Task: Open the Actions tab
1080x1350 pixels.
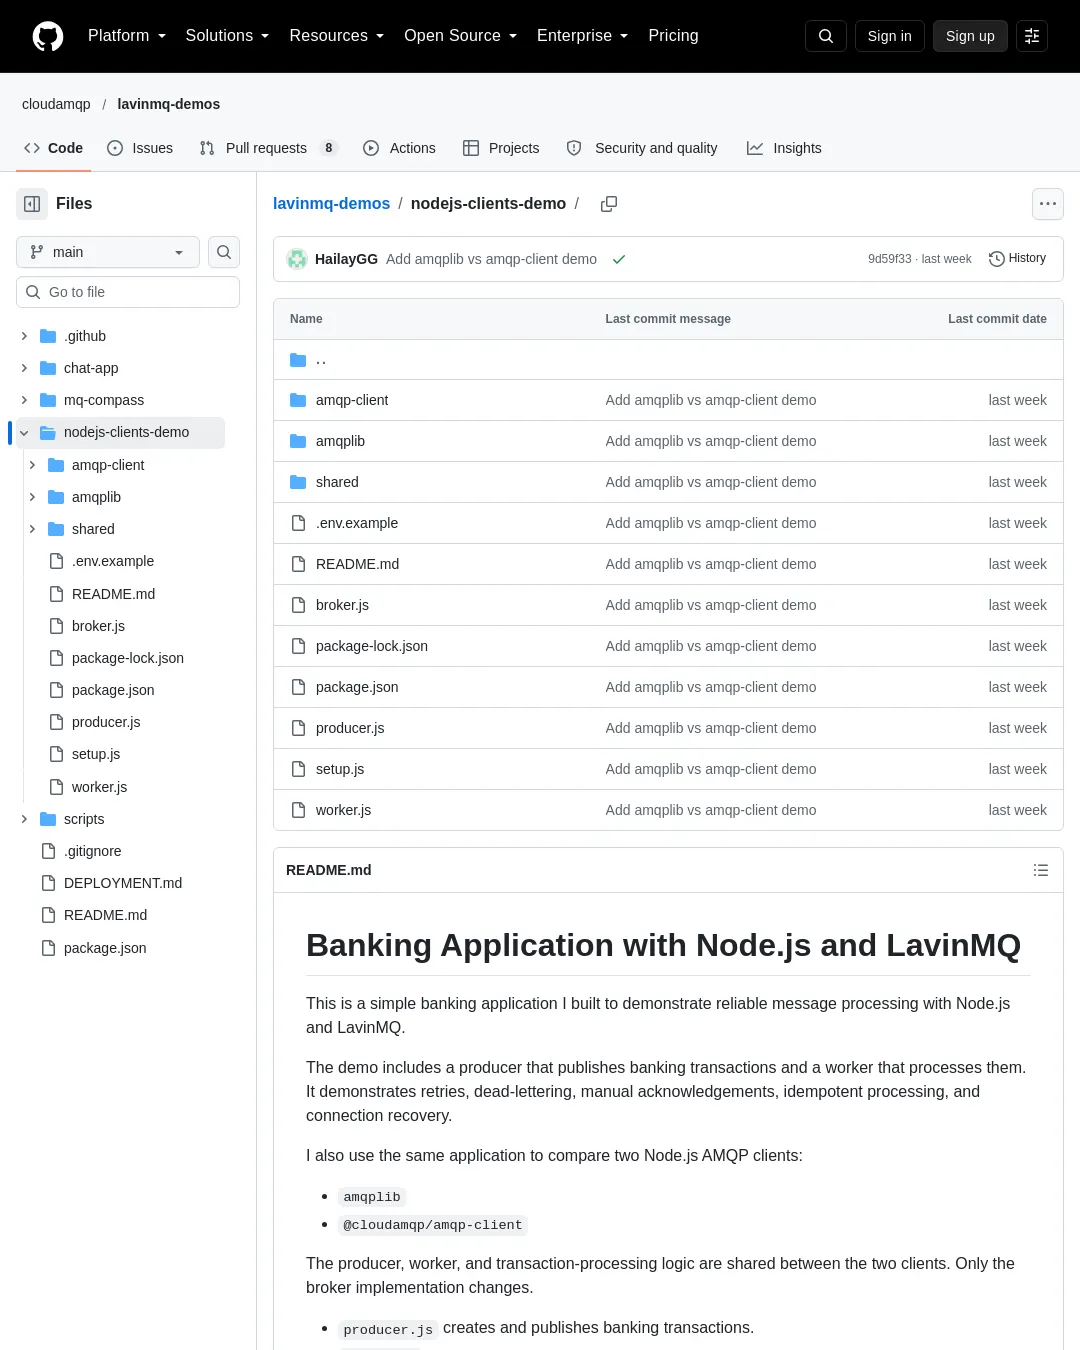Action: coord(399,148)
